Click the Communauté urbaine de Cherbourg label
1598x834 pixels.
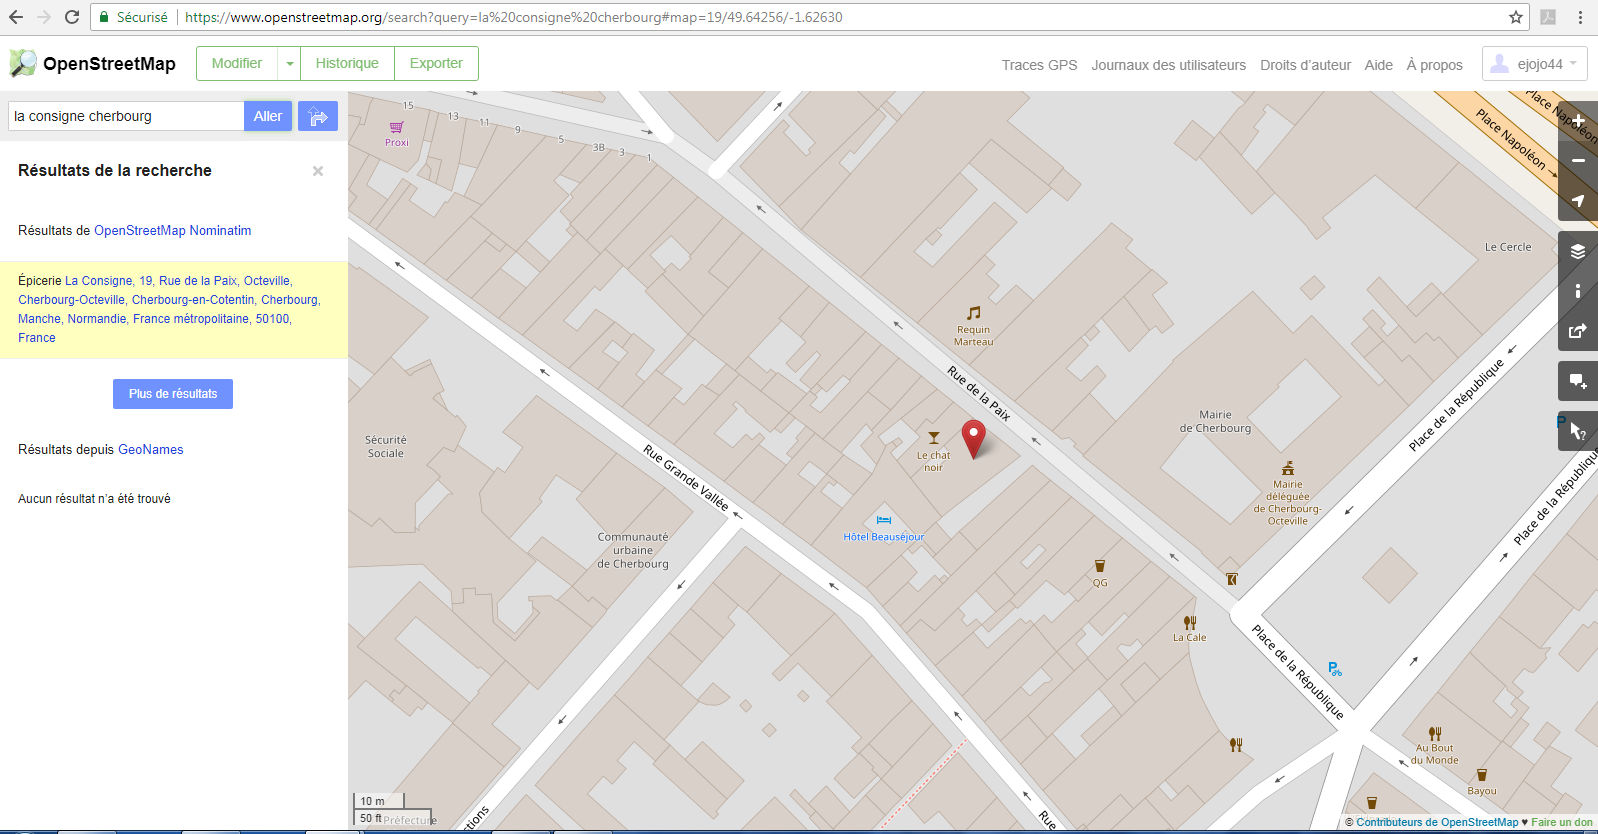(633, 550)
